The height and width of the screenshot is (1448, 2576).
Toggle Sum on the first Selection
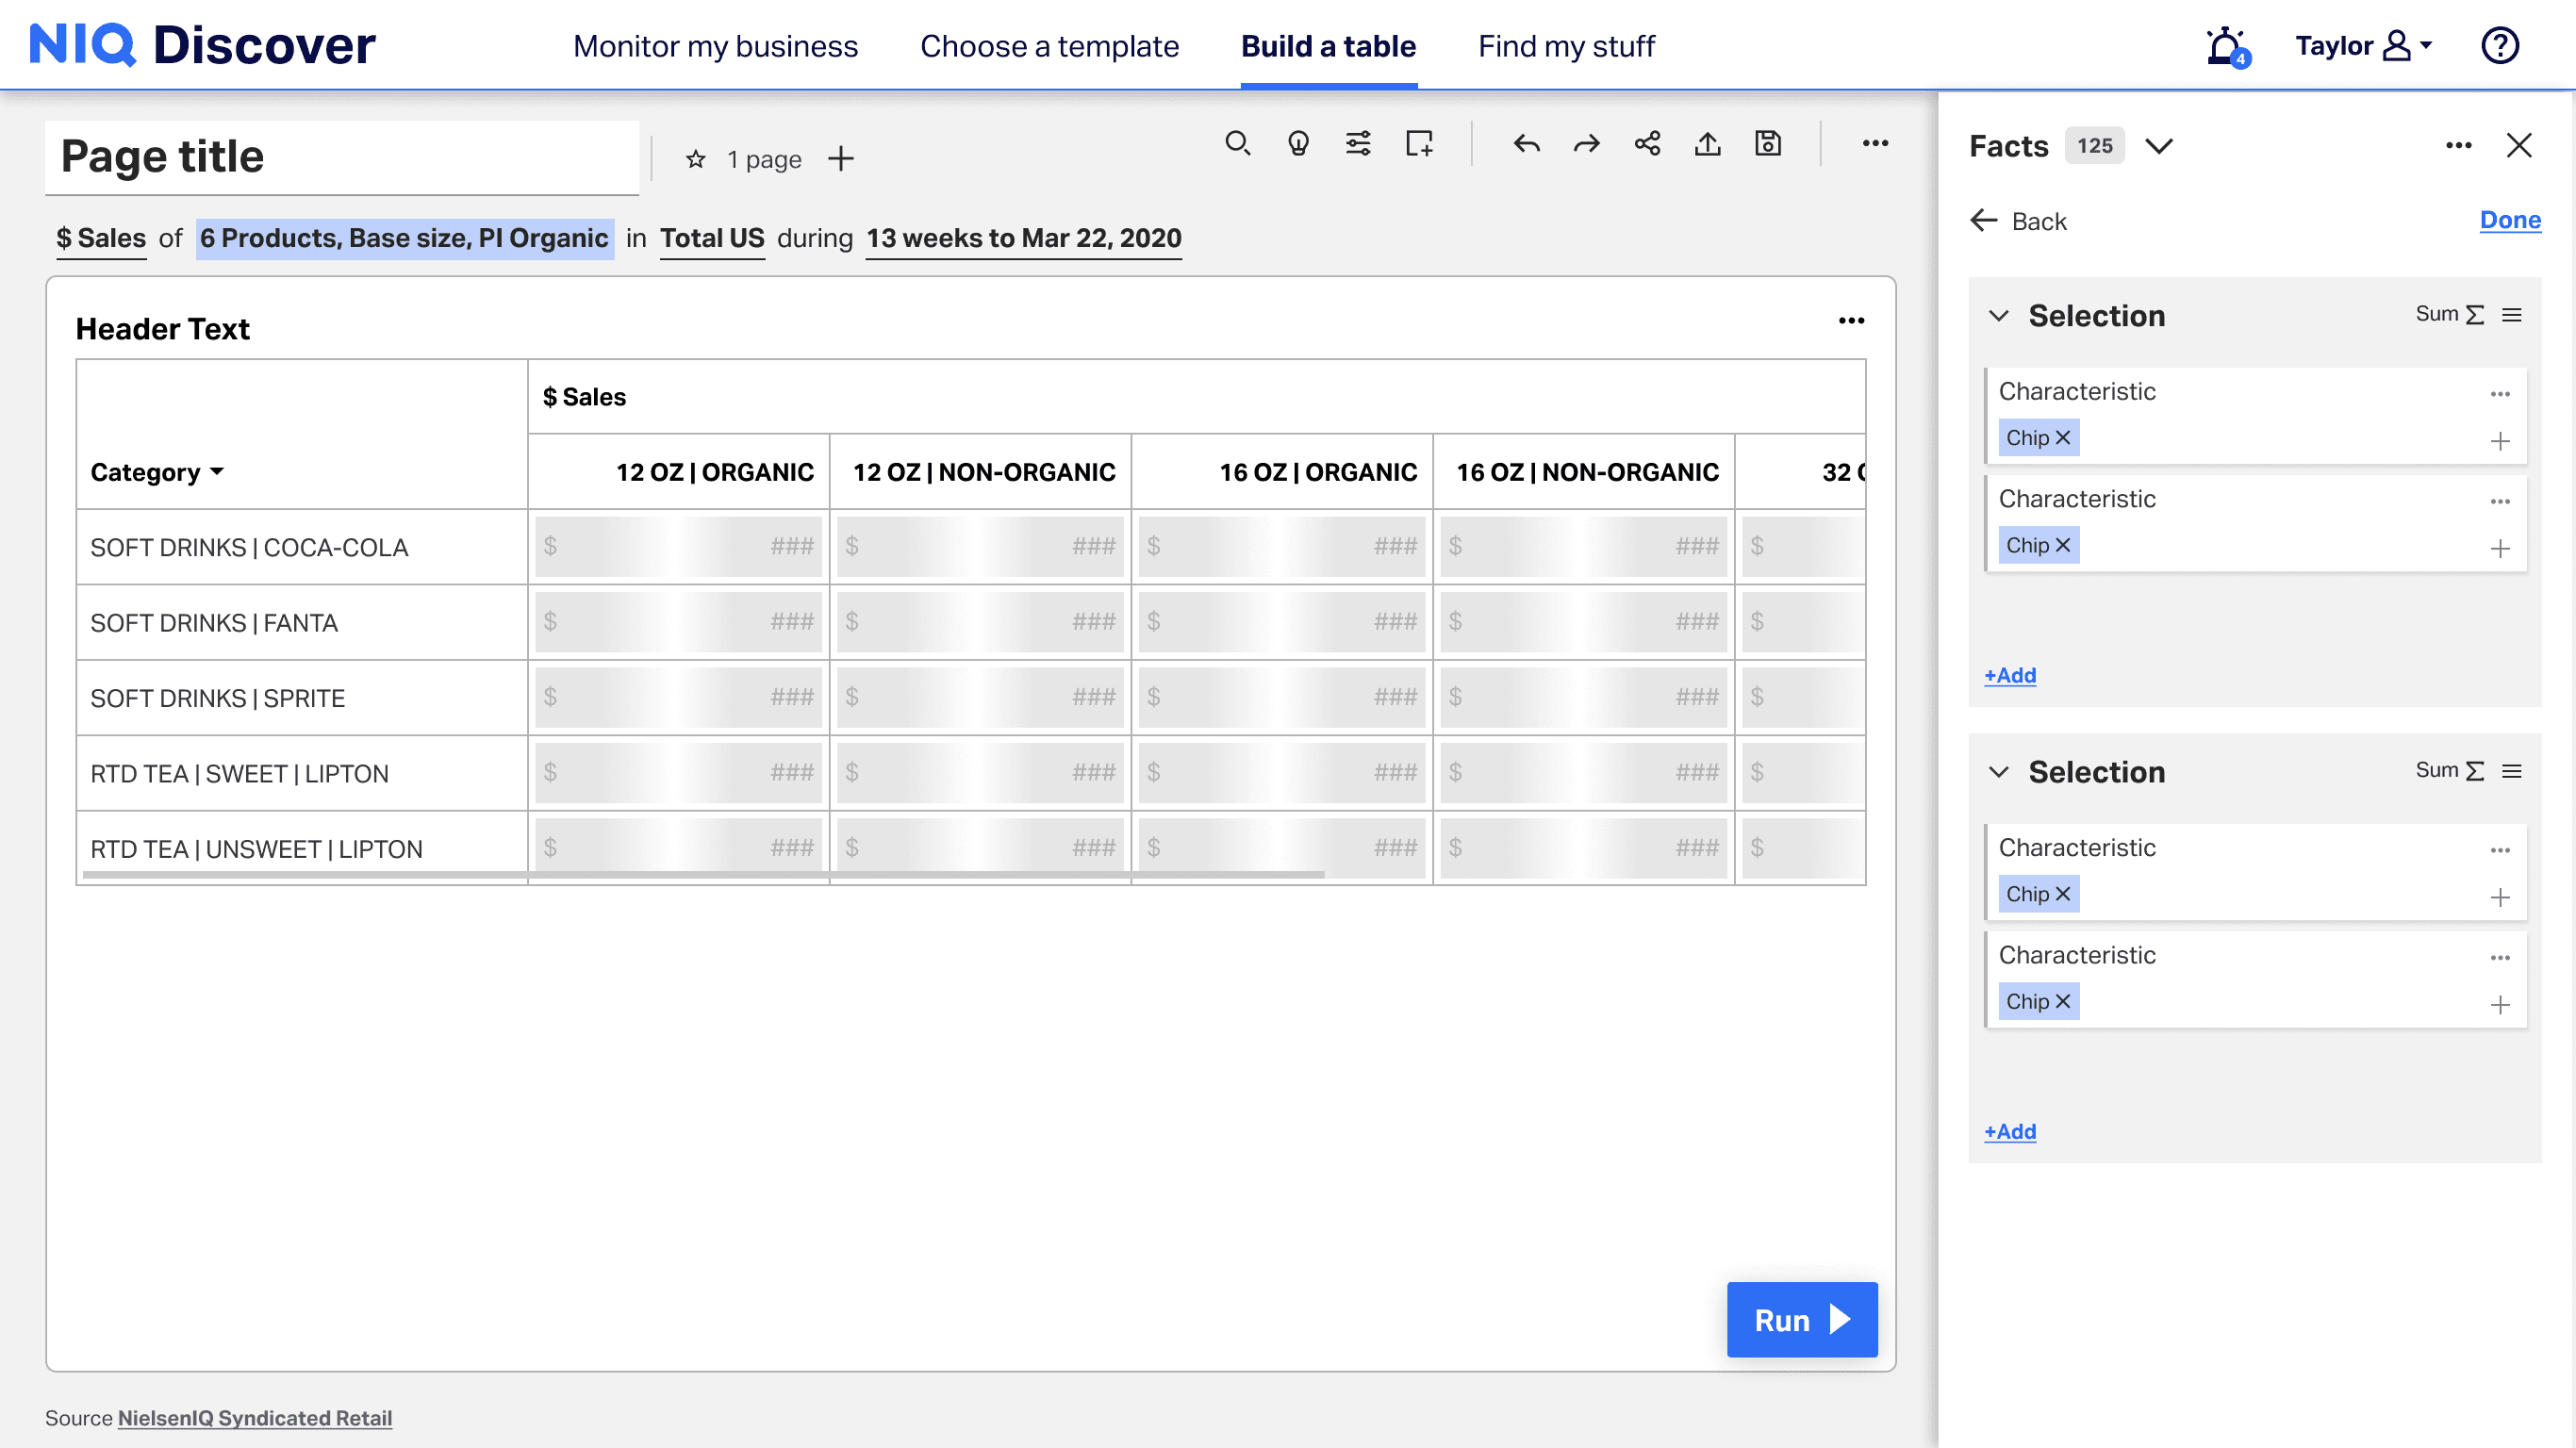point(2449,315)
